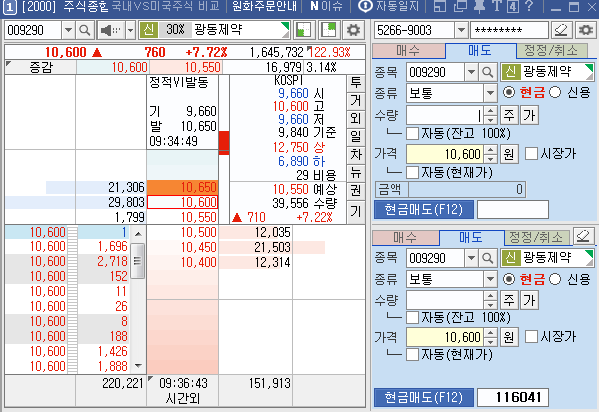Check 자동(현재가) in lower order panel
The height and width of the screenshot is (412, 599).
pos(412,354)
